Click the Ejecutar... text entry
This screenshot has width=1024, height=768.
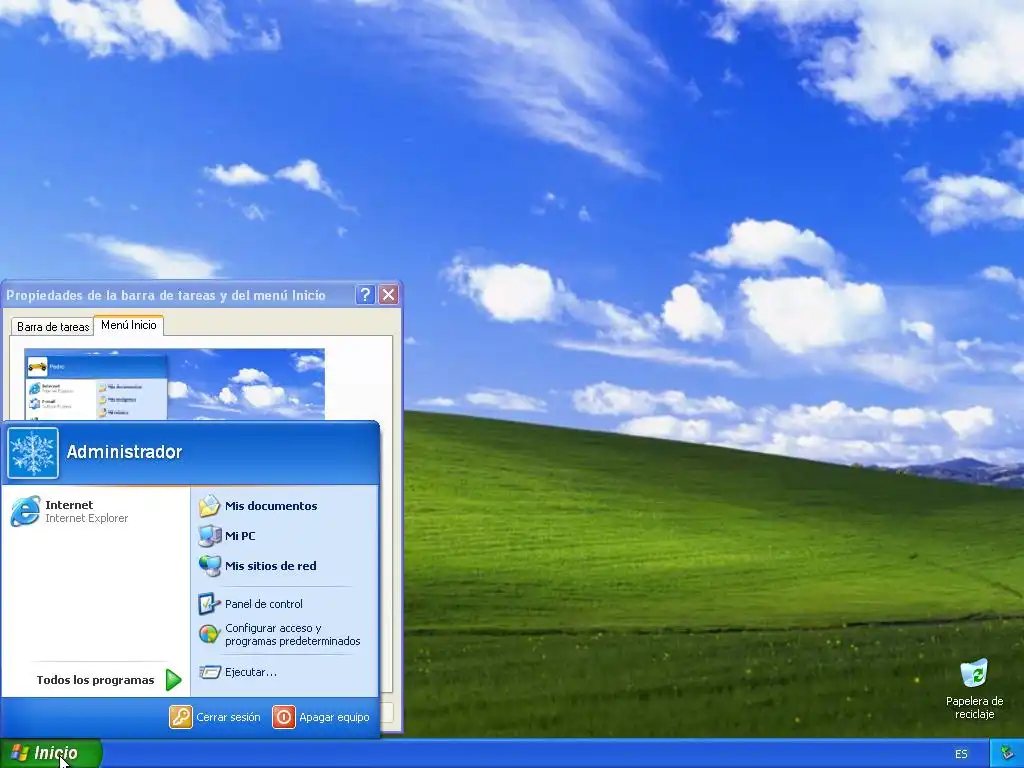[251, 672]
